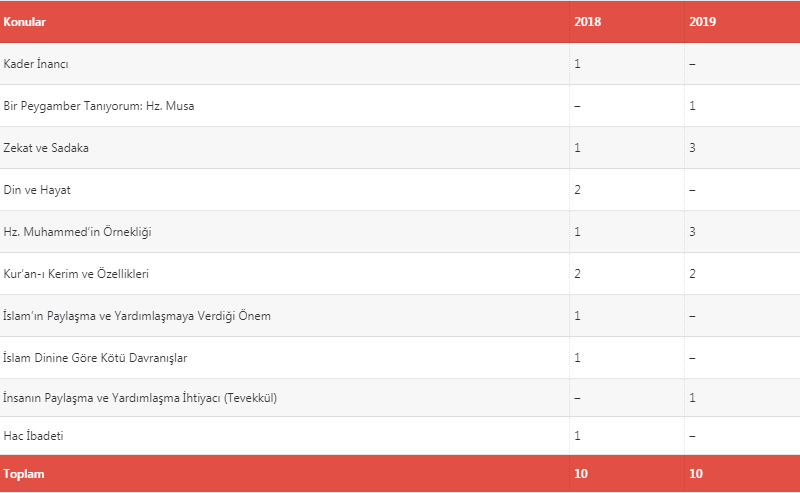Image resolution: width=800 pixels, height=493 pixels.
Task: Select the 2018 column header
Action: click(587, 22)
